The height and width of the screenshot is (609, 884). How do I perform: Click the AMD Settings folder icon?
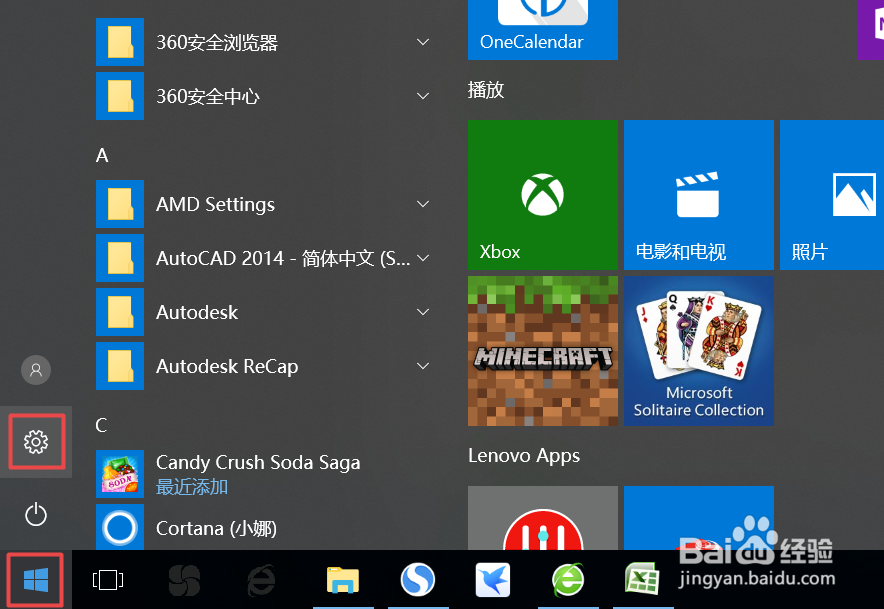tap(120, 204)
